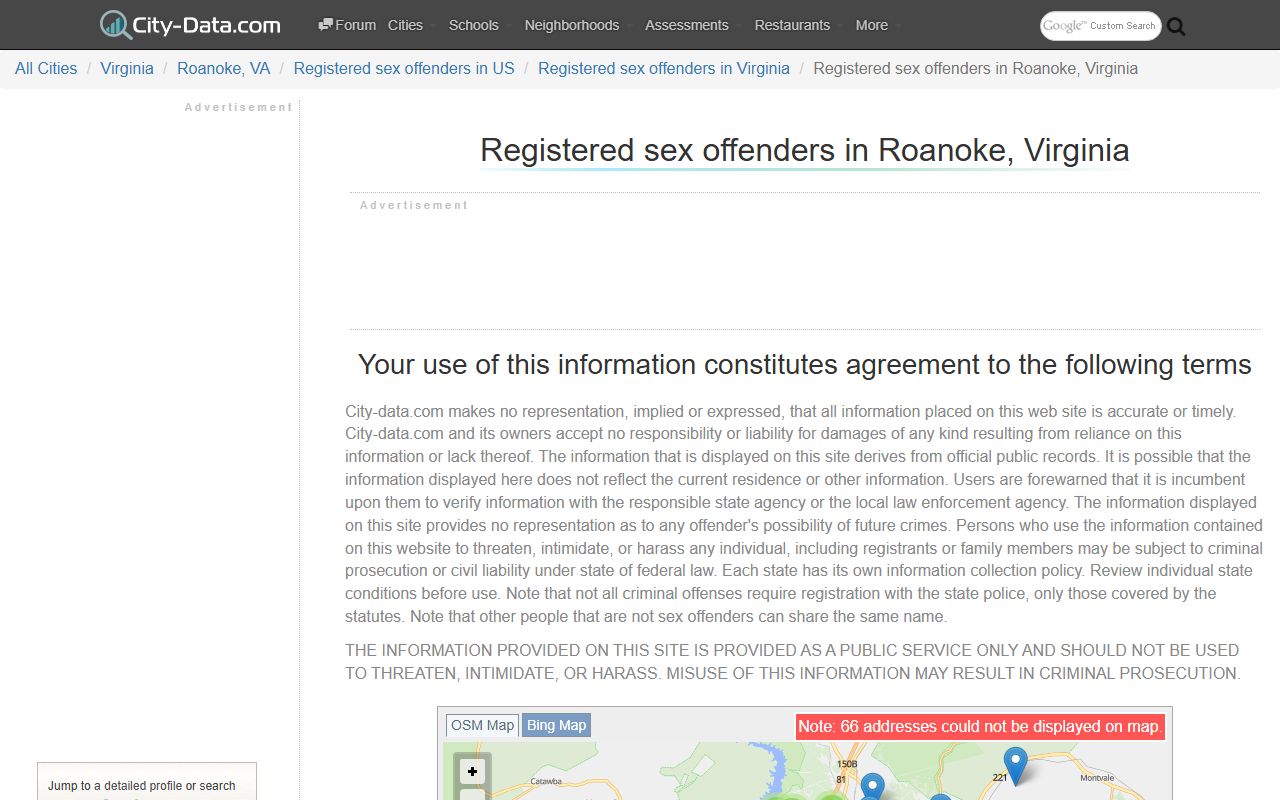Open the Roanoke, VA breadcrumb link
The image size is (1280, 800).
pyautogui.click(x=224, y=68)
